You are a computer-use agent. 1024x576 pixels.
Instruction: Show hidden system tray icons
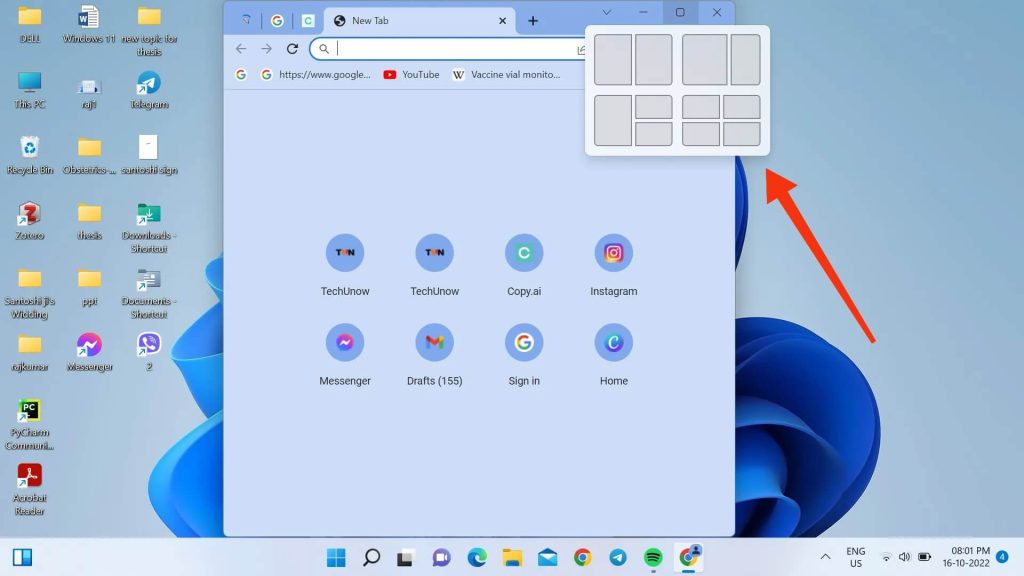click(825, 557)
